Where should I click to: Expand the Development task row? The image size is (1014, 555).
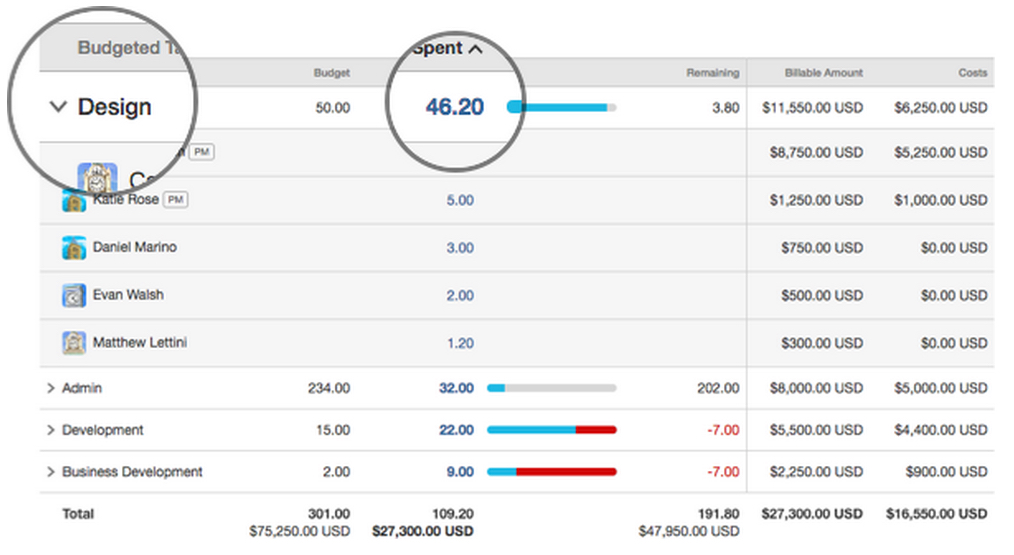[x=50, y=430]
